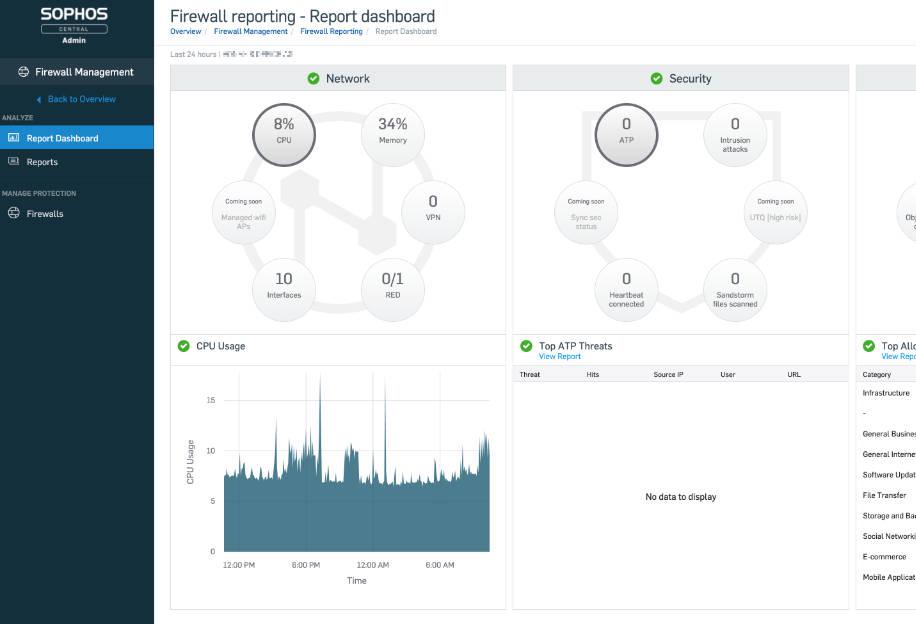Open Firewall Management in sidebar
Screen dimensions: 916x624
[77, 72]
